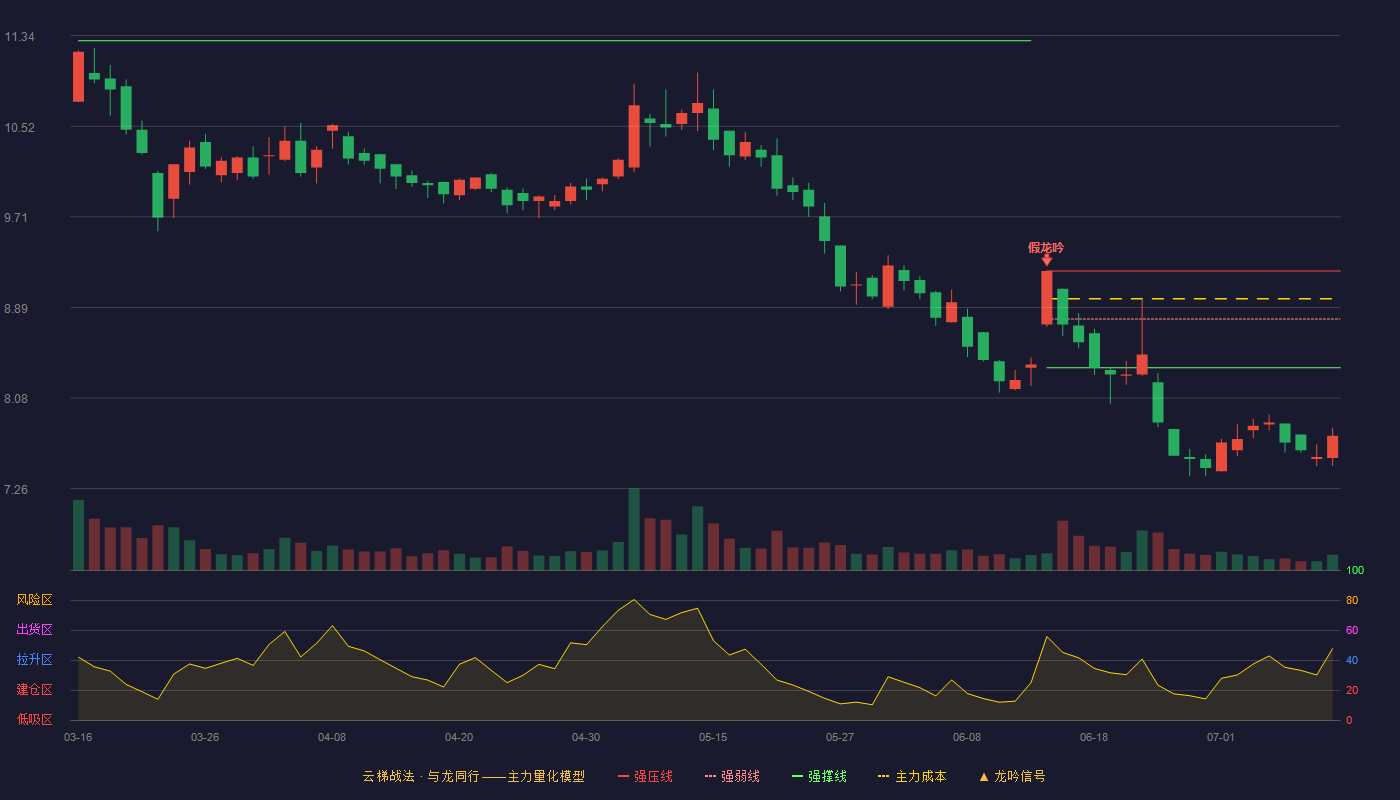Click the 04-30 date label
Image resolution: width=1400 pixels, height=800 pixels.
tap(586, 737)
